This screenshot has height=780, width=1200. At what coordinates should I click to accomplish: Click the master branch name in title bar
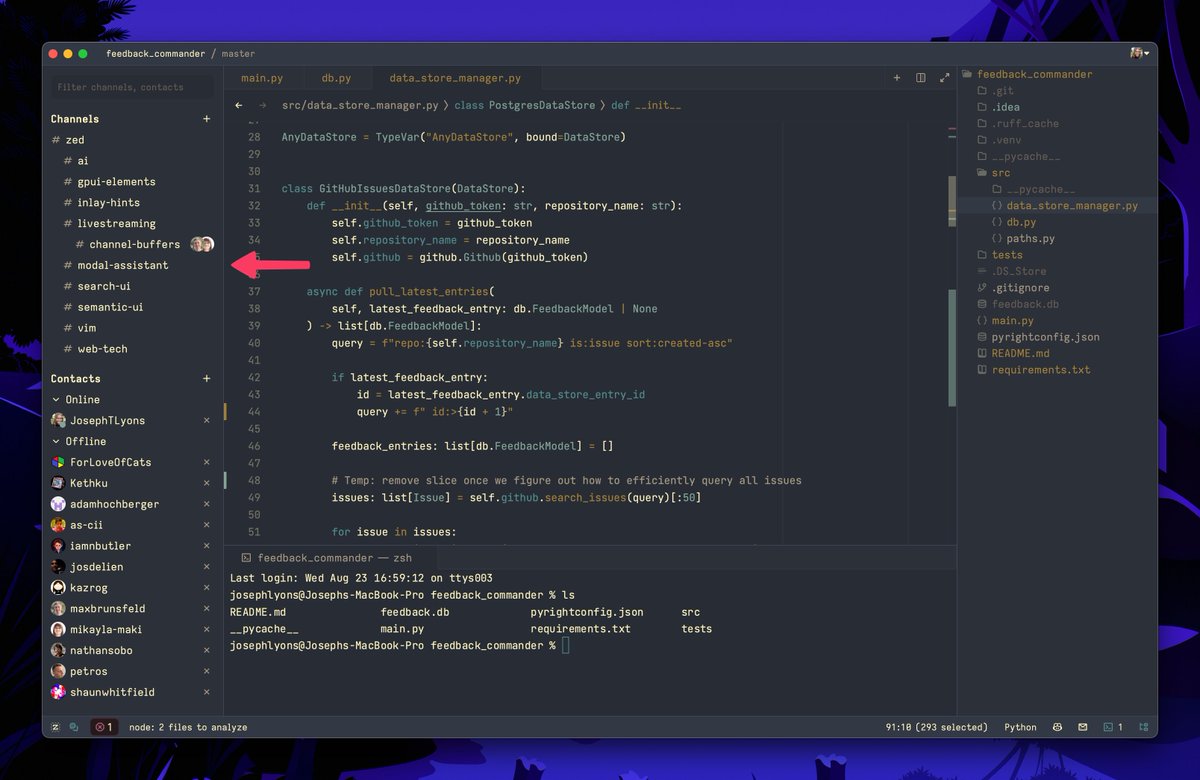238,54
